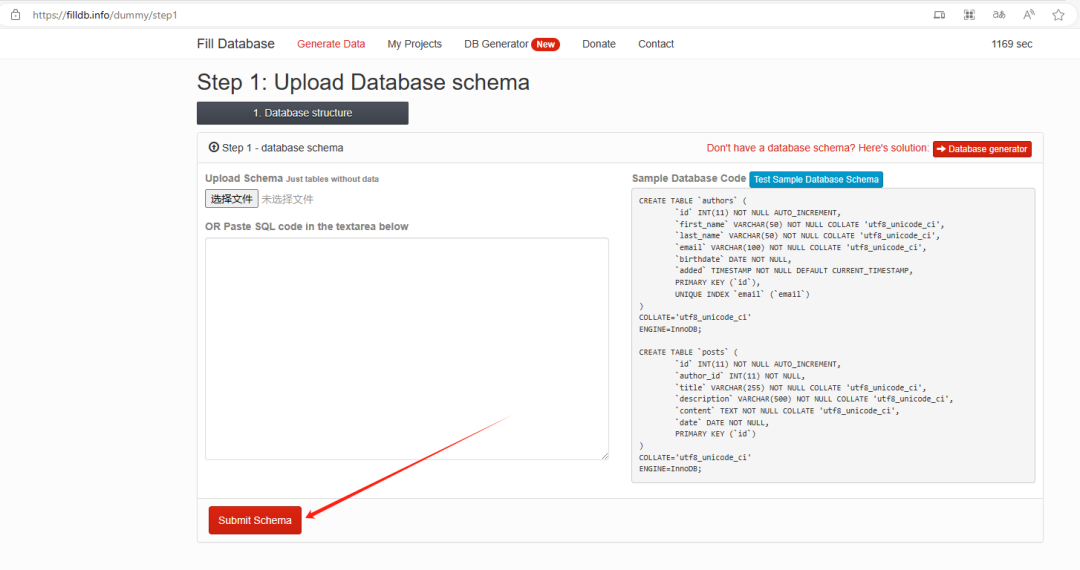Bookmark page with the star icon
Image resolution: width=1080 pixels, height=570 pixels.
coord(1059,14)
